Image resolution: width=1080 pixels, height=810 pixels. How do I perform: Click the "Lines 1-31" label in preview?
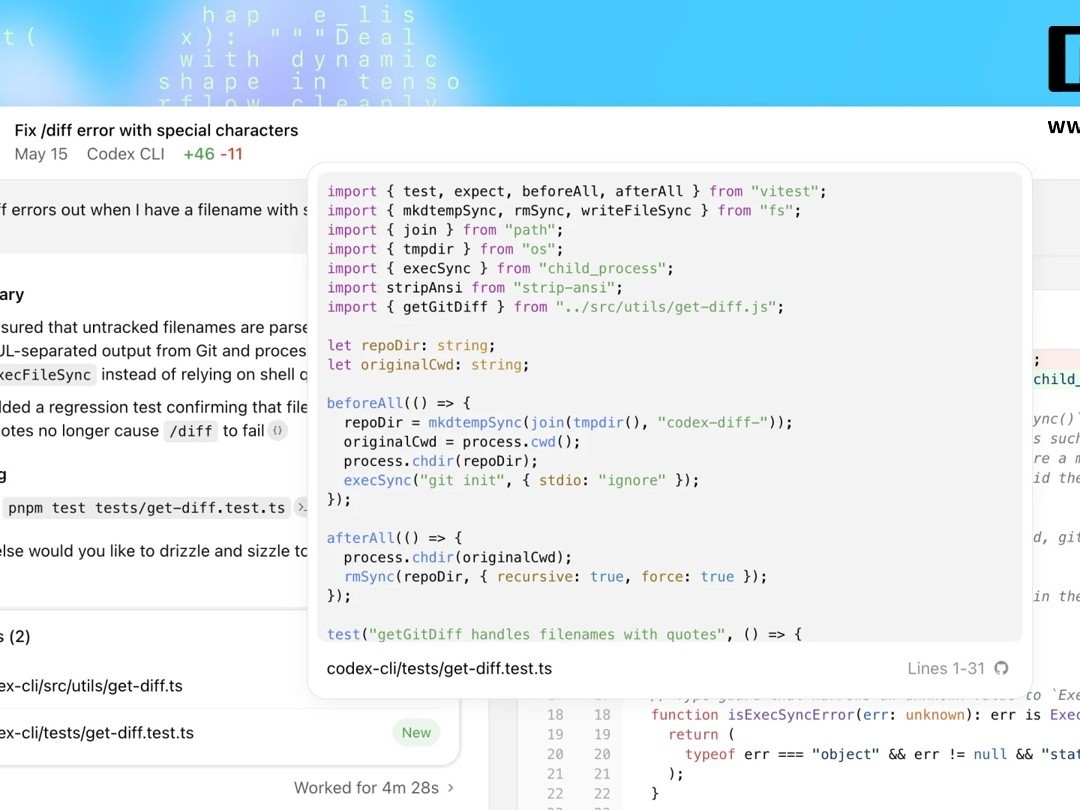pyautogui.click(x=945, y=669)
